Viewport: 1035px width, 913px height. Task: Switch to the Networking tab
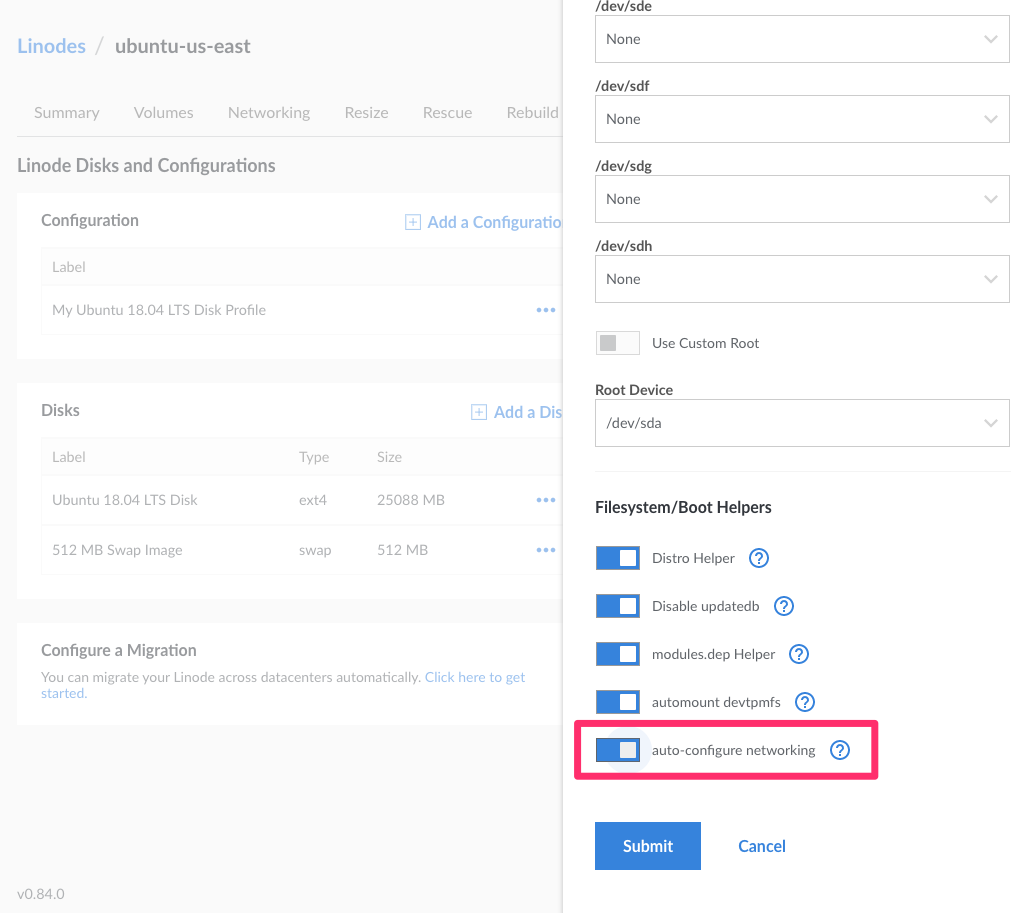tap(269, 112)
